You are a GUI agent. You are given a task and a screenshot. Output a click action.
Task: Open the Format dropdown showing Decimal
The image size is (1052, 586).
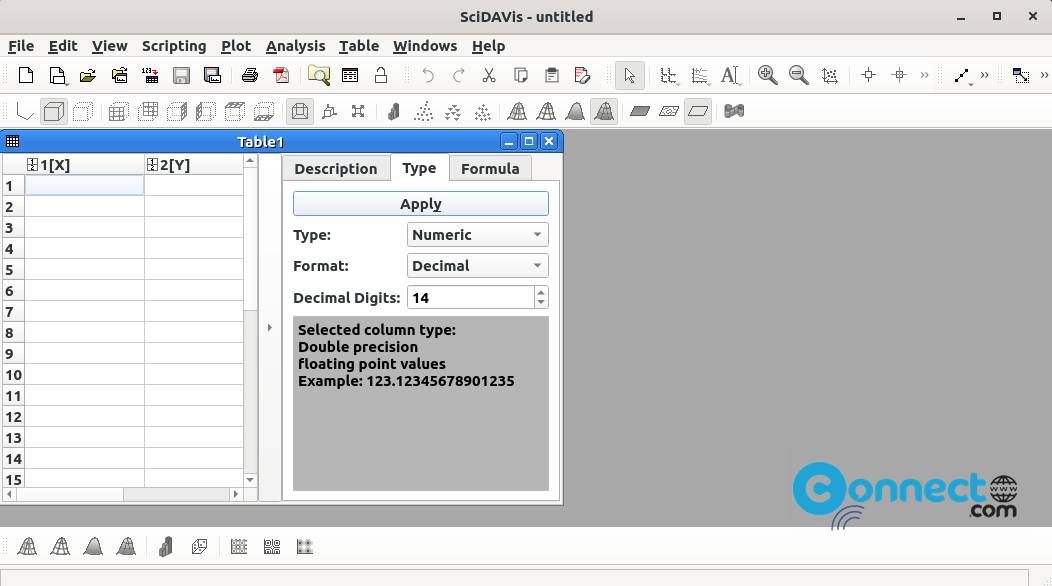point(477,266)
